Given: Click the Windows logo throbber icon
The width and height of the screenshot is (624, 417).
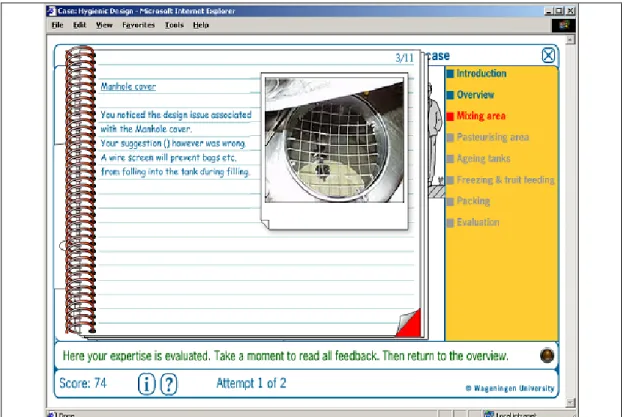Looking at the screenshot, I should [563, 25].
